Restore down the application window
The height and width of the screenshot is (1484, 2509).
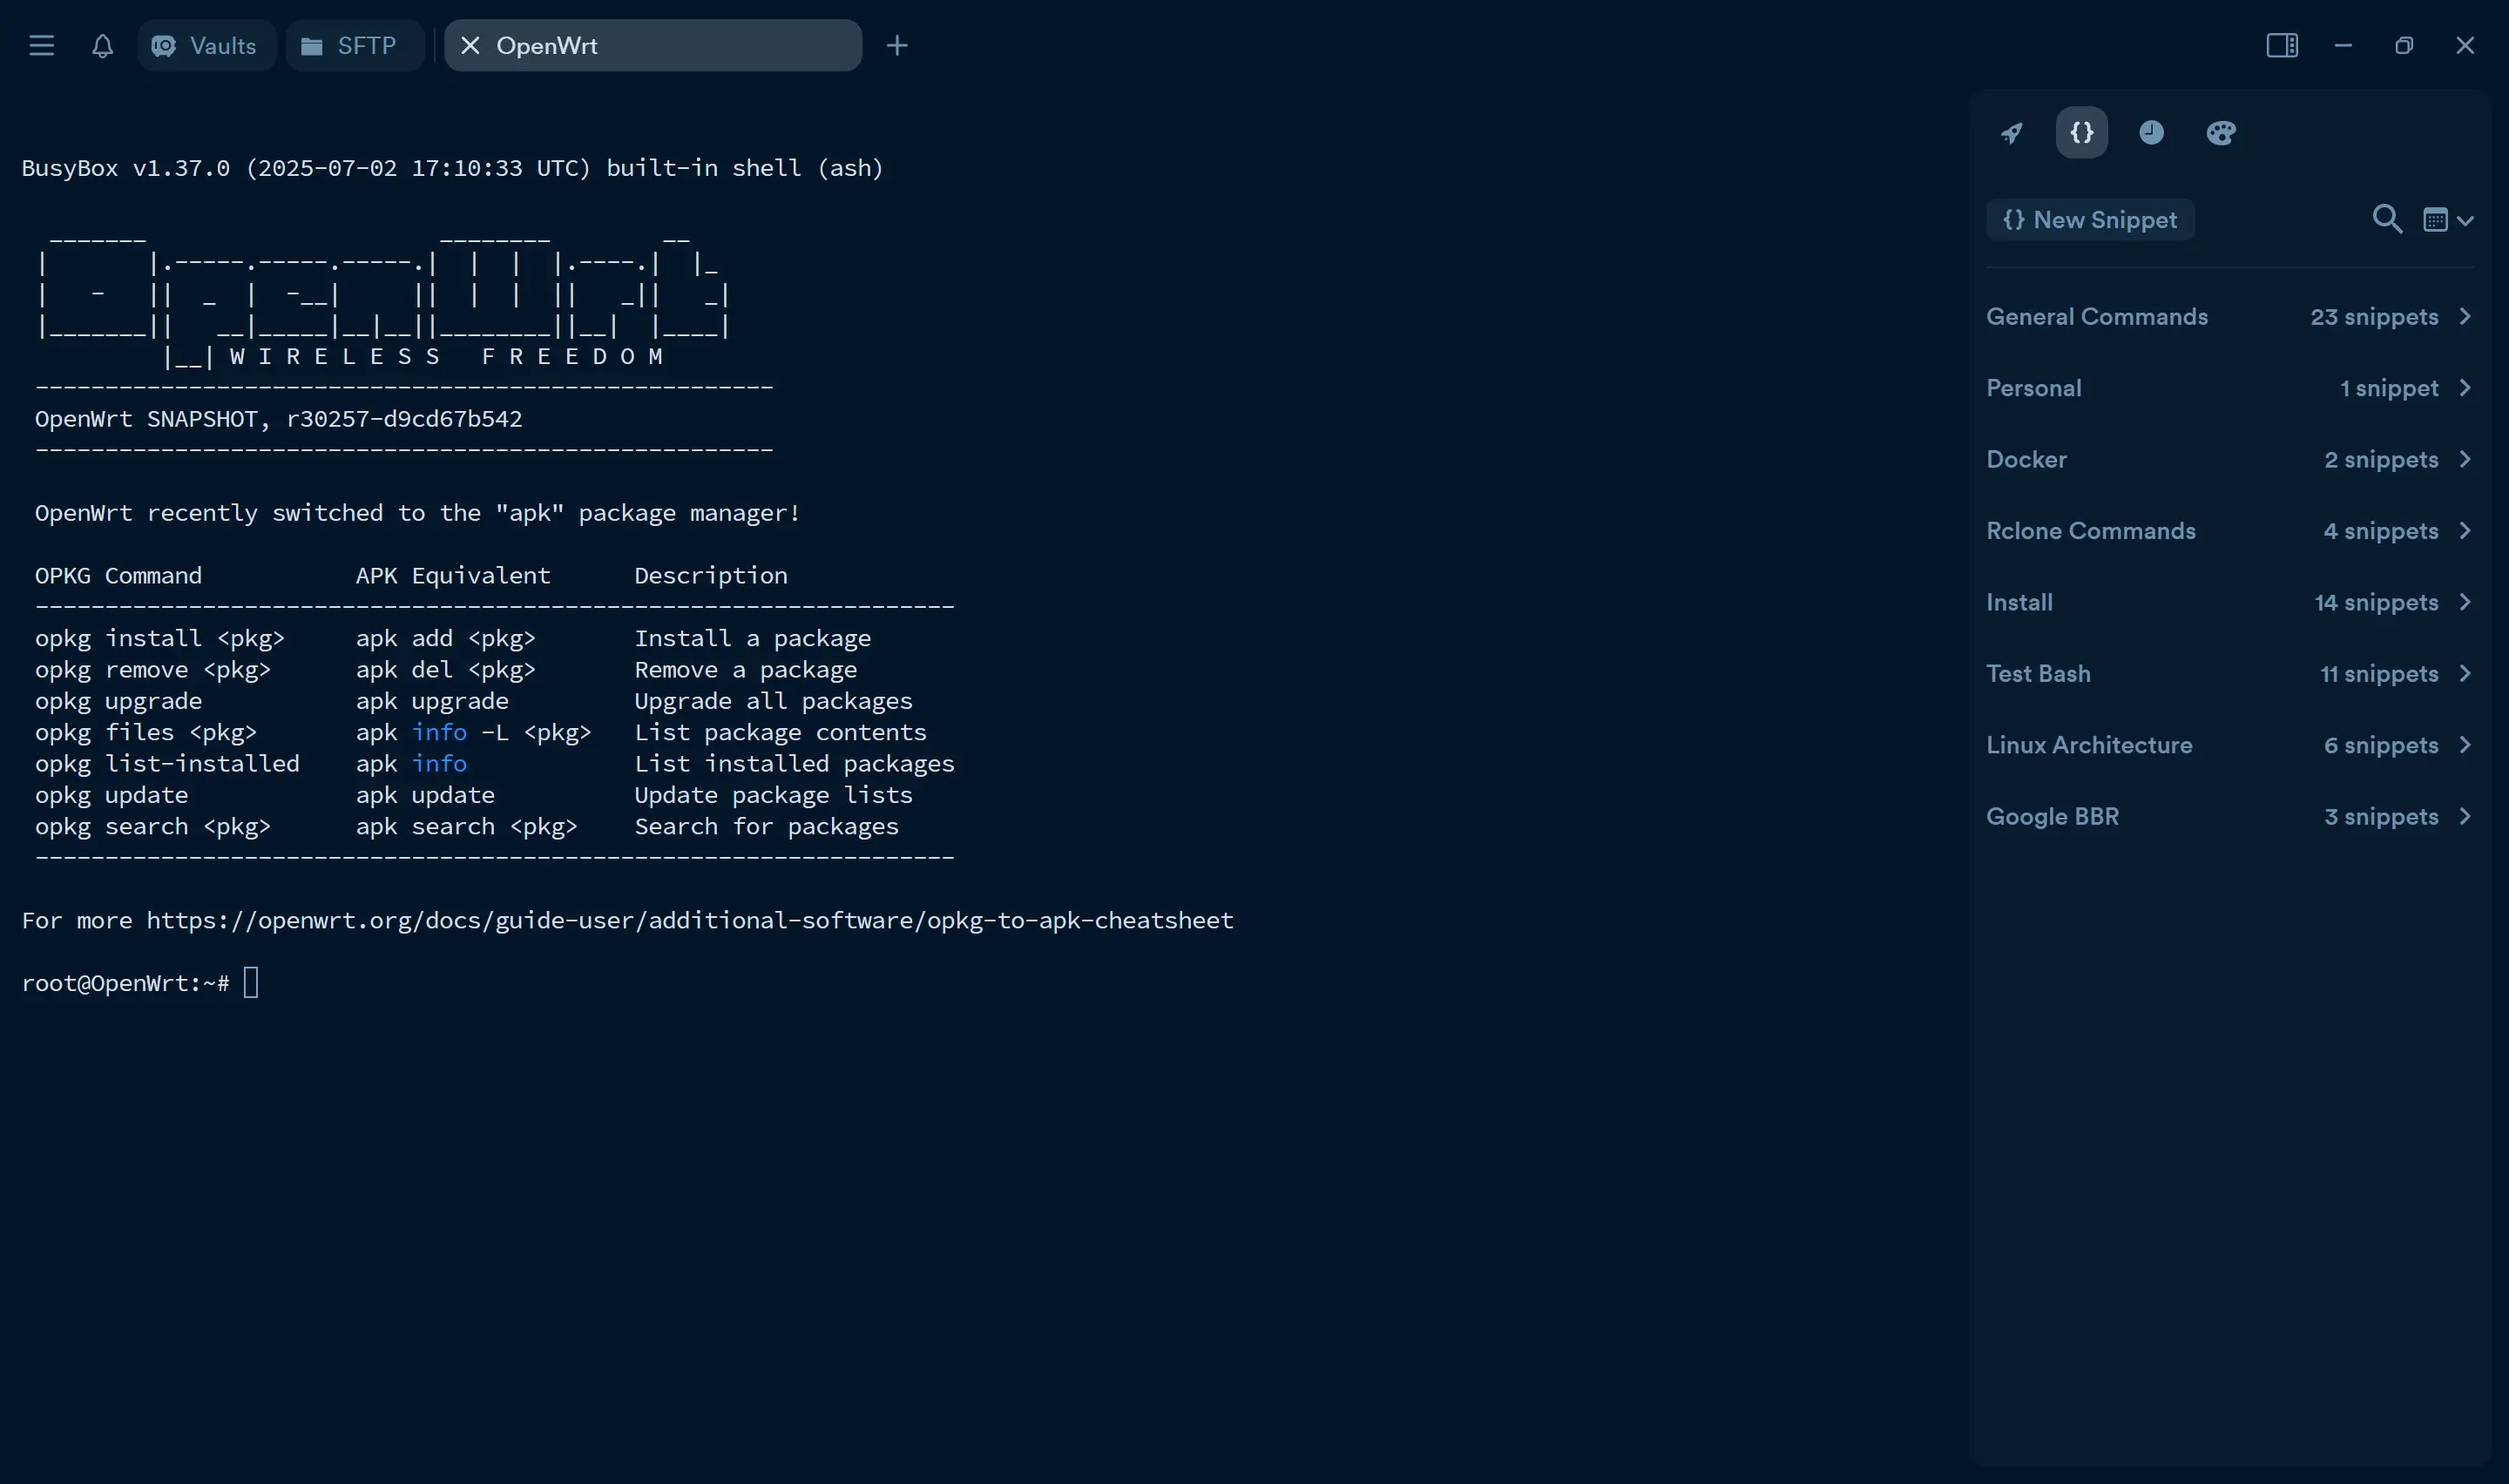coord(2404,45)
